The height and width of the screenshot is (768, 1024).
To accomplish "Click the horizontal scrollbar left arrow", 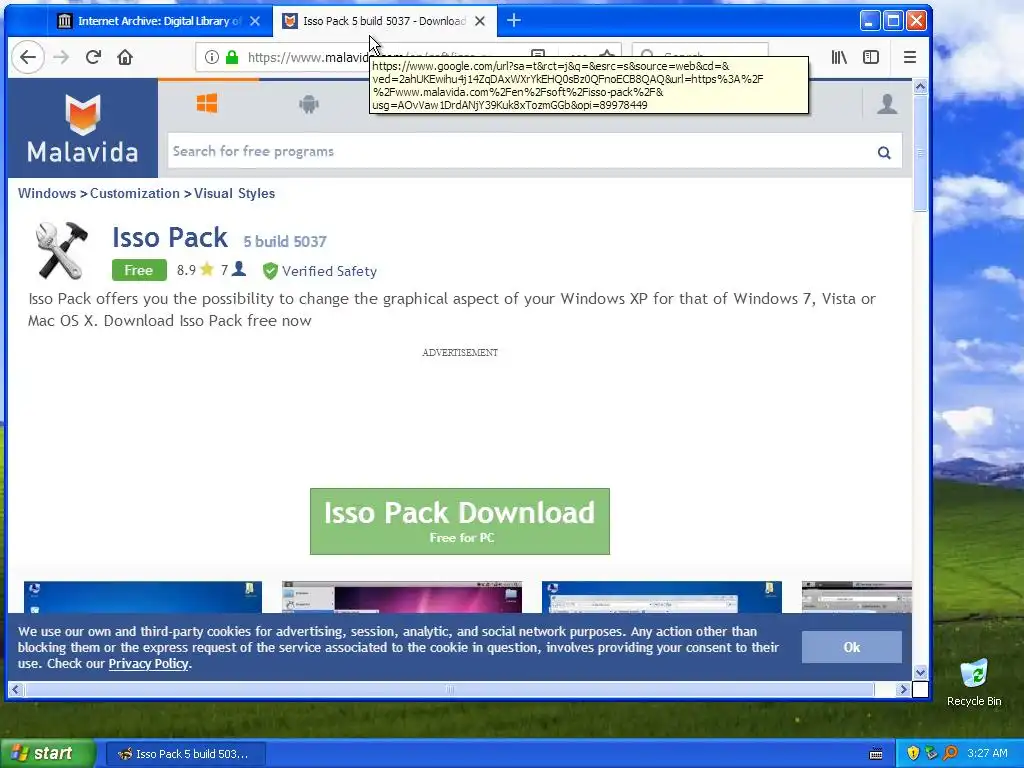I will point(16,689).
